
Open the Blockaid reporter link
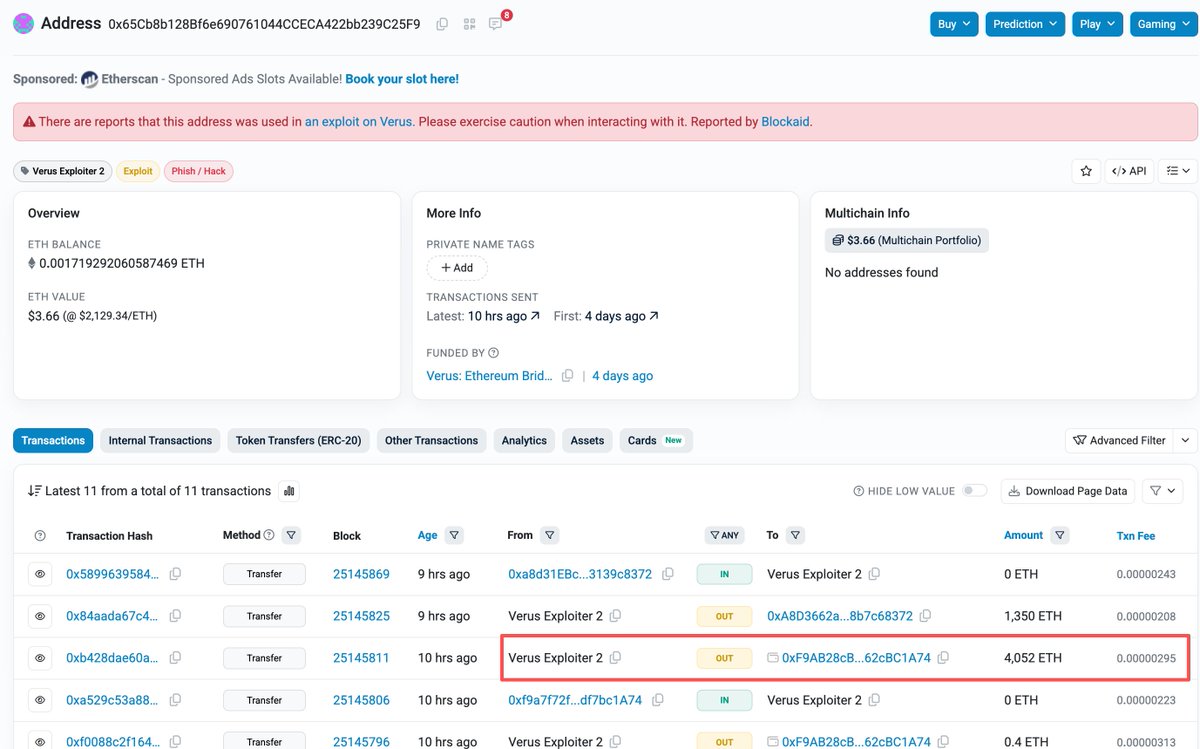tap(785, 122)
